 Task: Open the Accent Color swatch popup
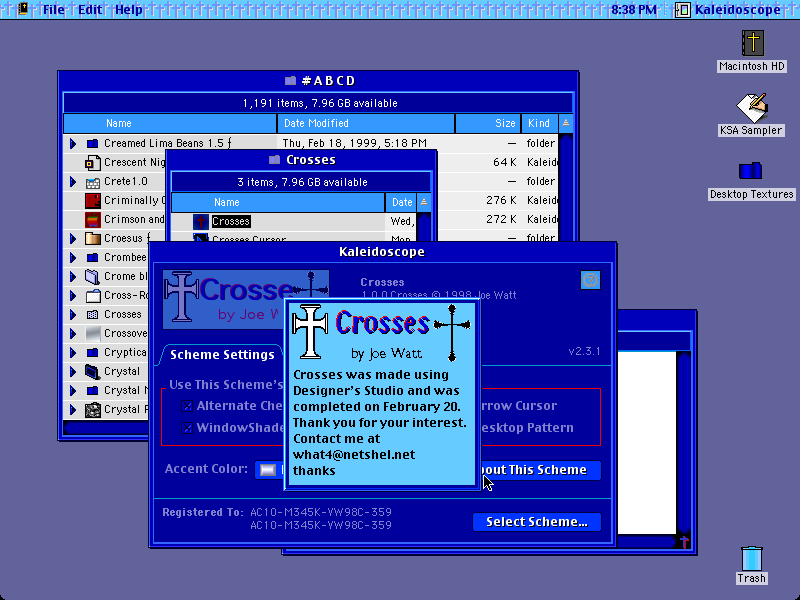(268, 470)
